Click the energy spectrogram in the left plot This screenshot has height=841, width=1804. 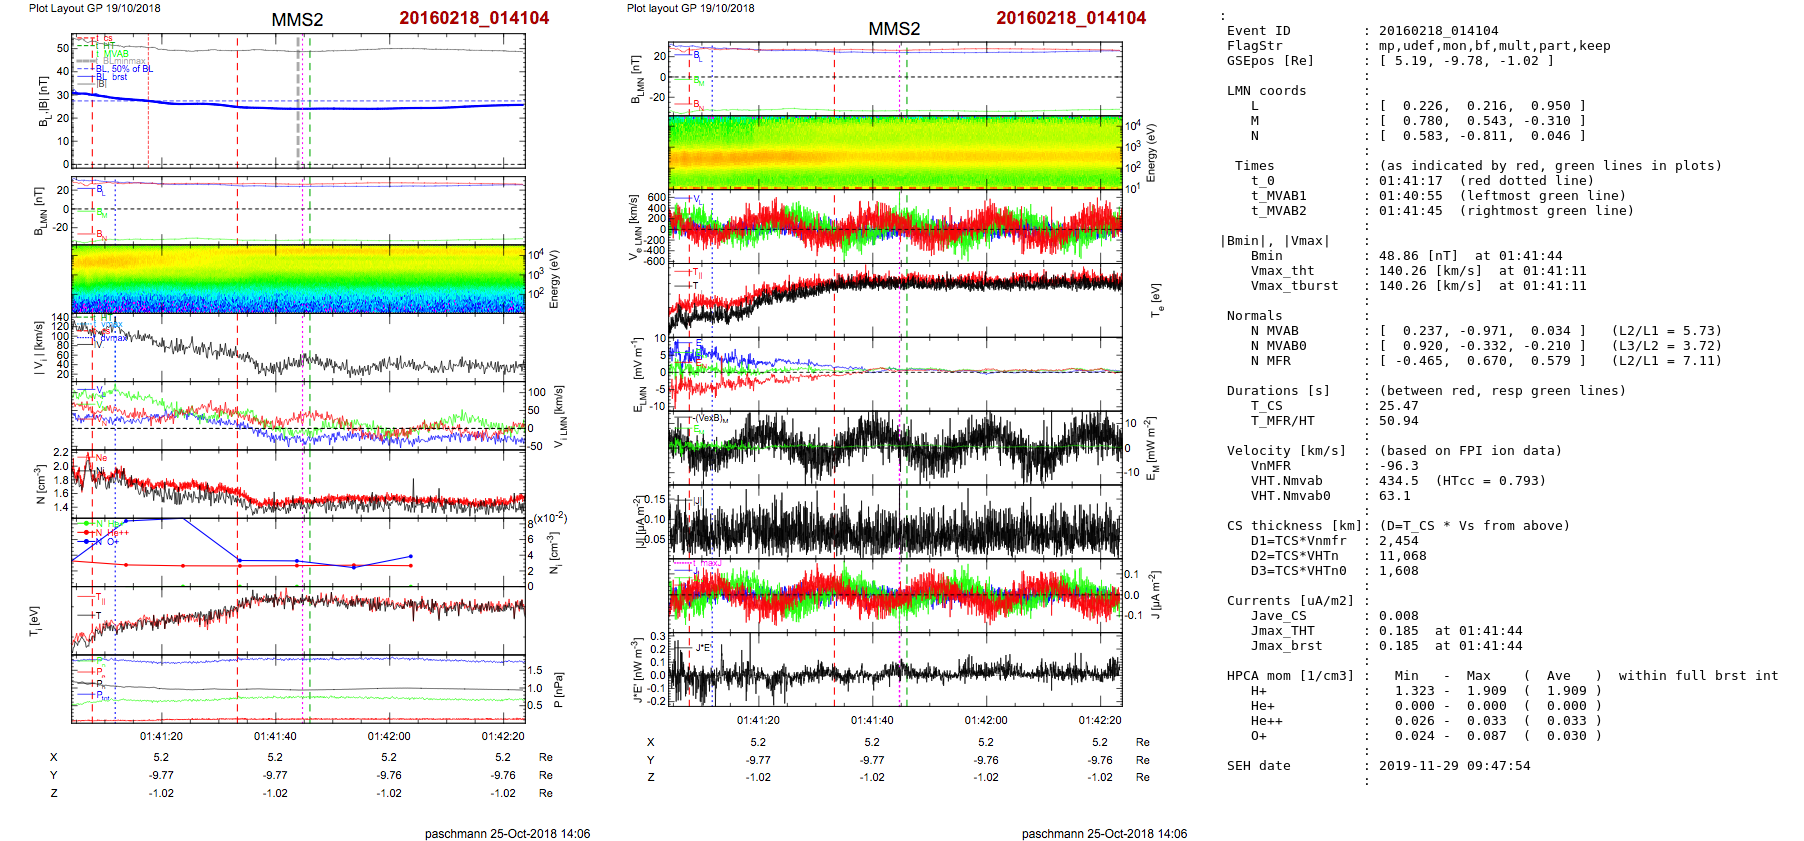click(298, 279)
